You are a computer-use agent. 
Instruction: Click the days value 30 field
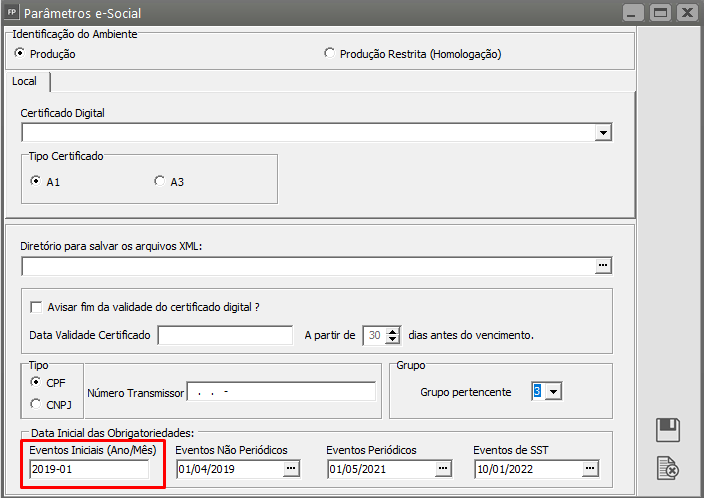point(375,335)
